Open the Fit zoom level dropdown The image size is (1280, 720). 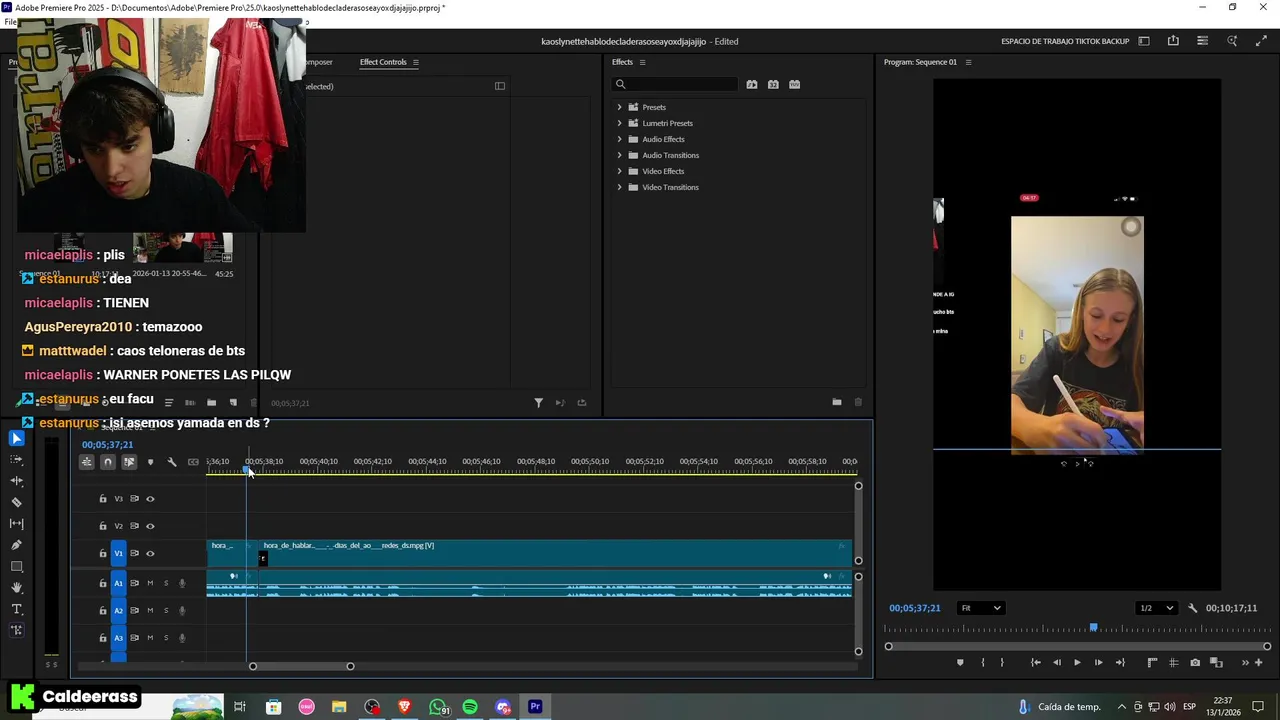pos(980,608)
